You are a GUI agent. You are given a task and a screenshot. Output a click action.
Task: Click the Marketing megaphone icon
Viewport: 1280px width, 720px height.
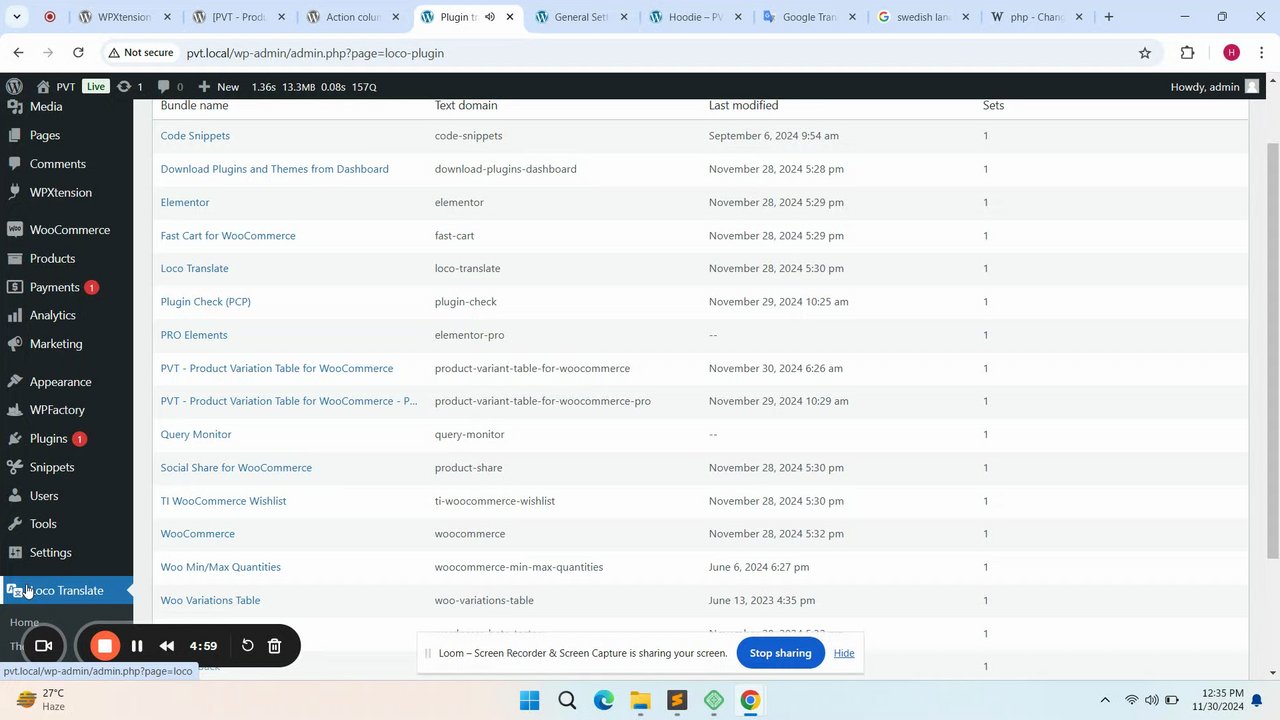coord(15,344)
